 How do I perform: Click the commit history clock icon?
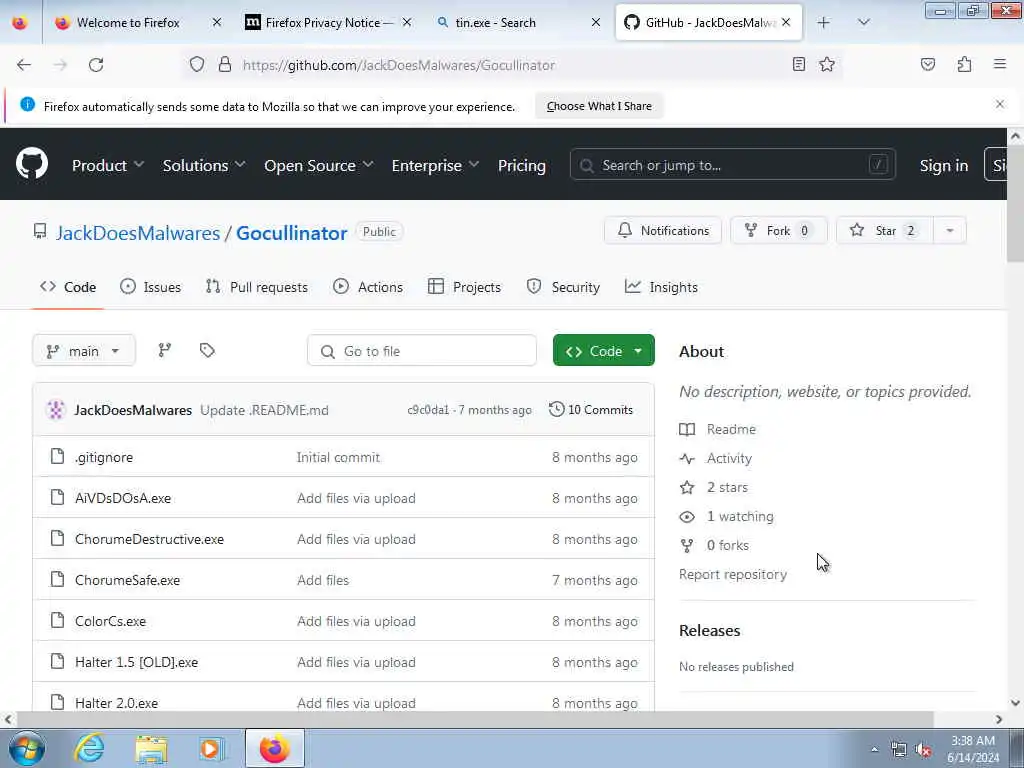(556, 409)
